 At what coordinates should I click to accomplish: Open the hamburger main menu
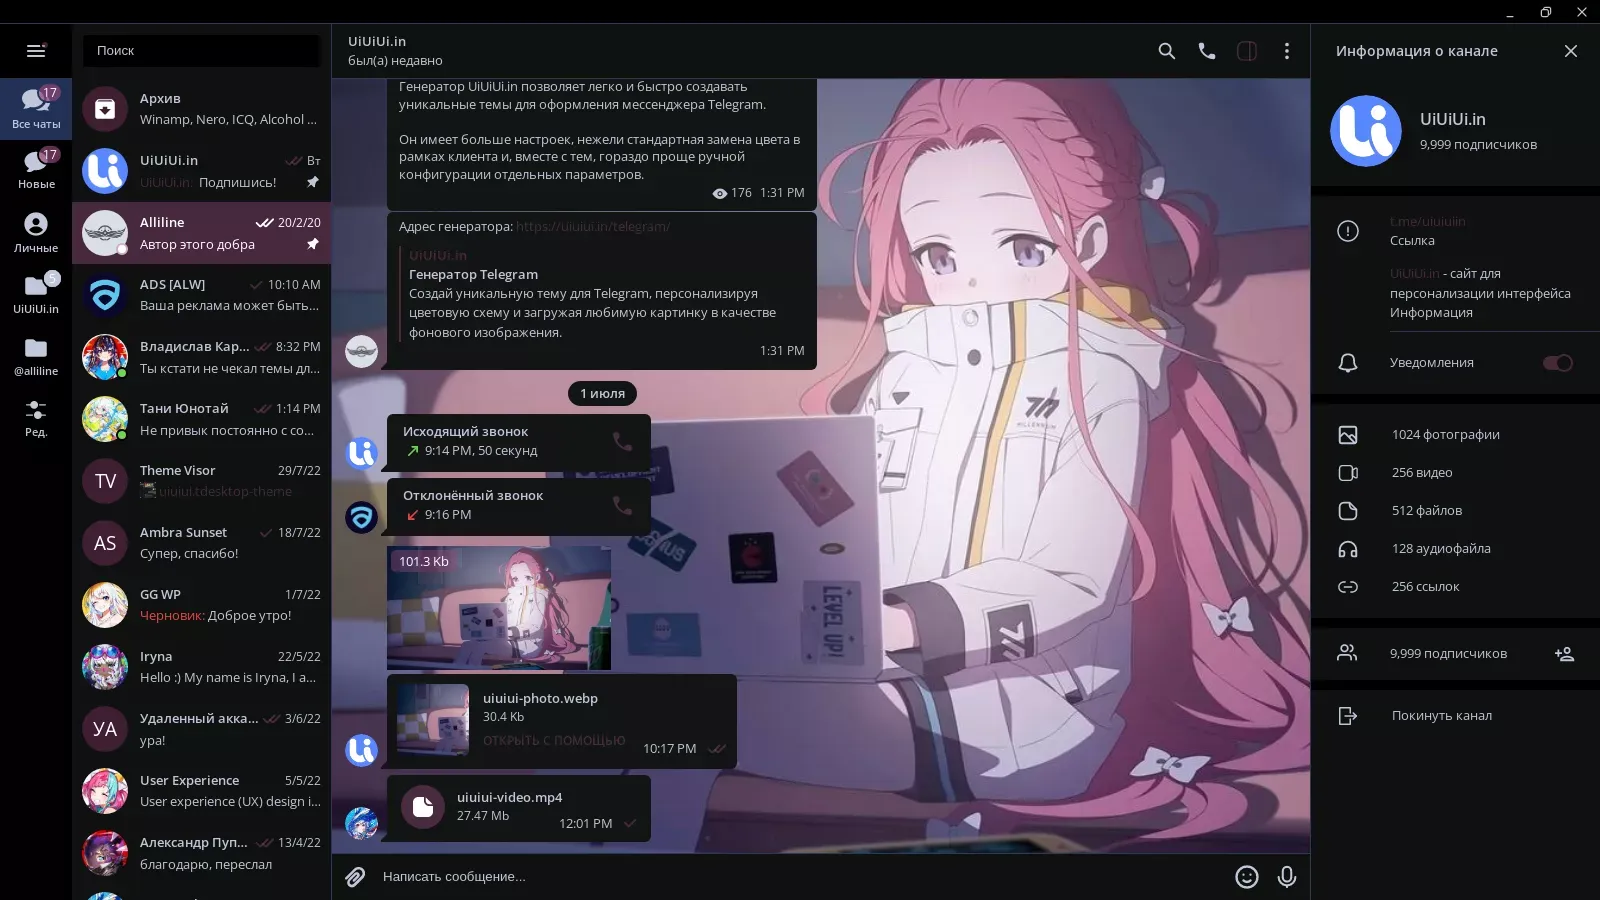tap(36, 51)
